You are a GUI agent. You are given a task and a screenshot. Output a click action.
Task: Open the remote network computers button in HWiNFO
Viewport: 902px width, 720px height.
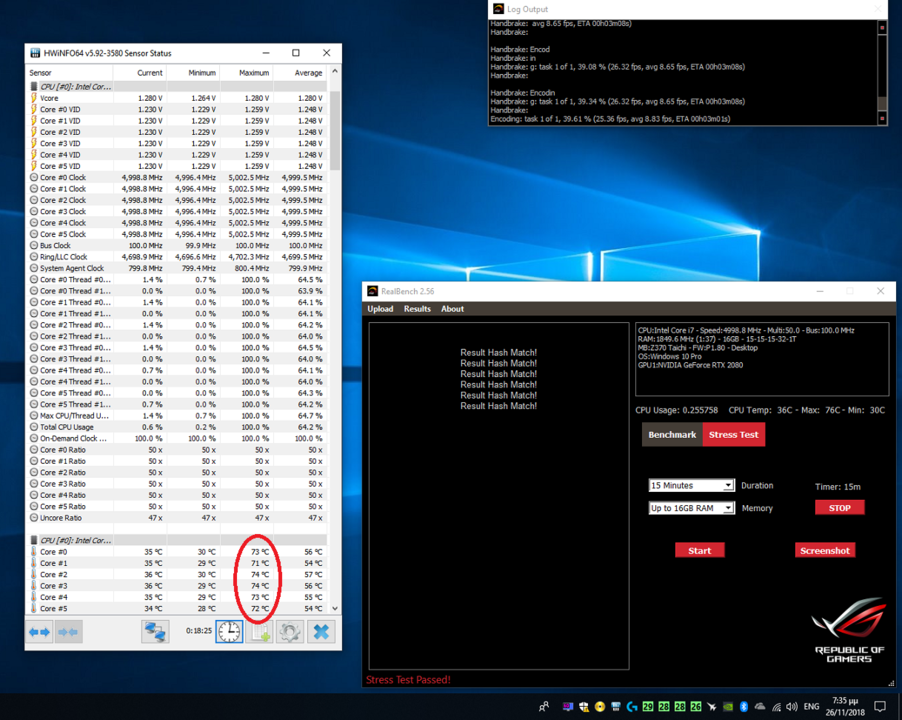[155, 632]
